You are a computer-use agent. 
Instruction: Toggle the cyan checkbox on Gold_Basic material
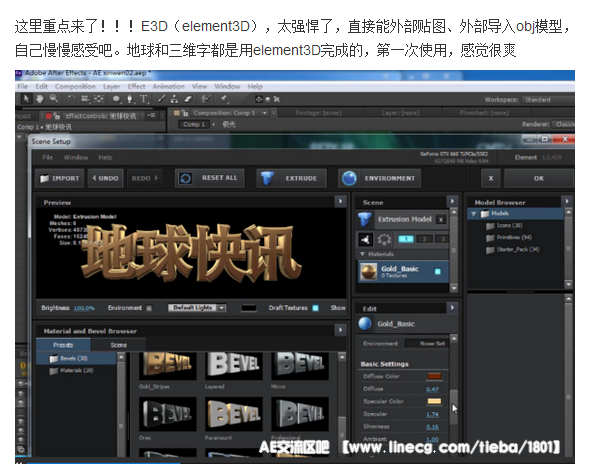tap(438, 271)
